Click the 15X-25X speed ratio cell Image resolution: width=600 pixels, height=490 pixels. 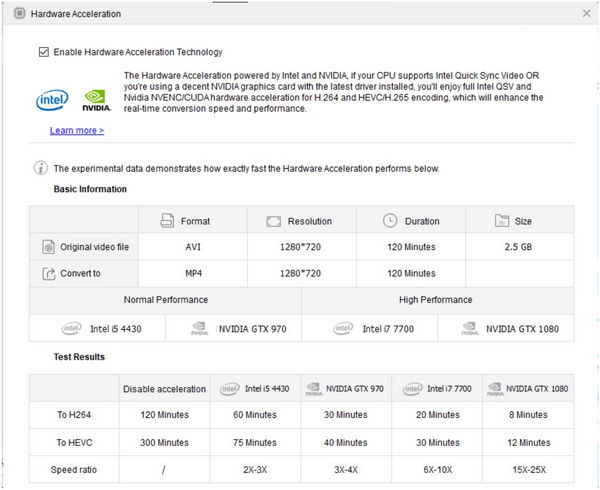pyautogui.click(x=528, y=470)
